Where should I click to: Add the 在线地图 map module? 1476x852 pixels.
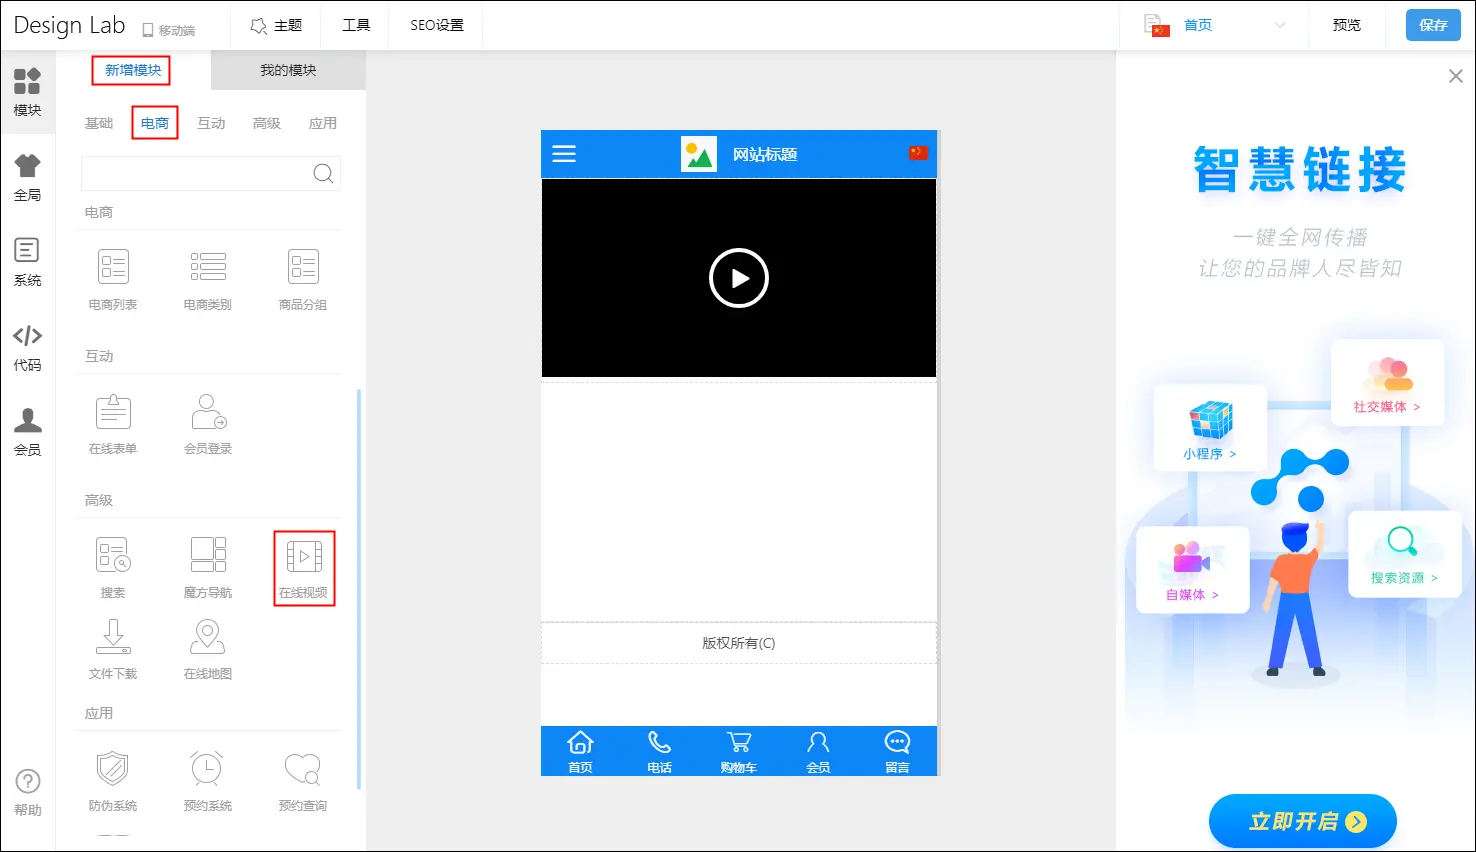tap(208, 648)
